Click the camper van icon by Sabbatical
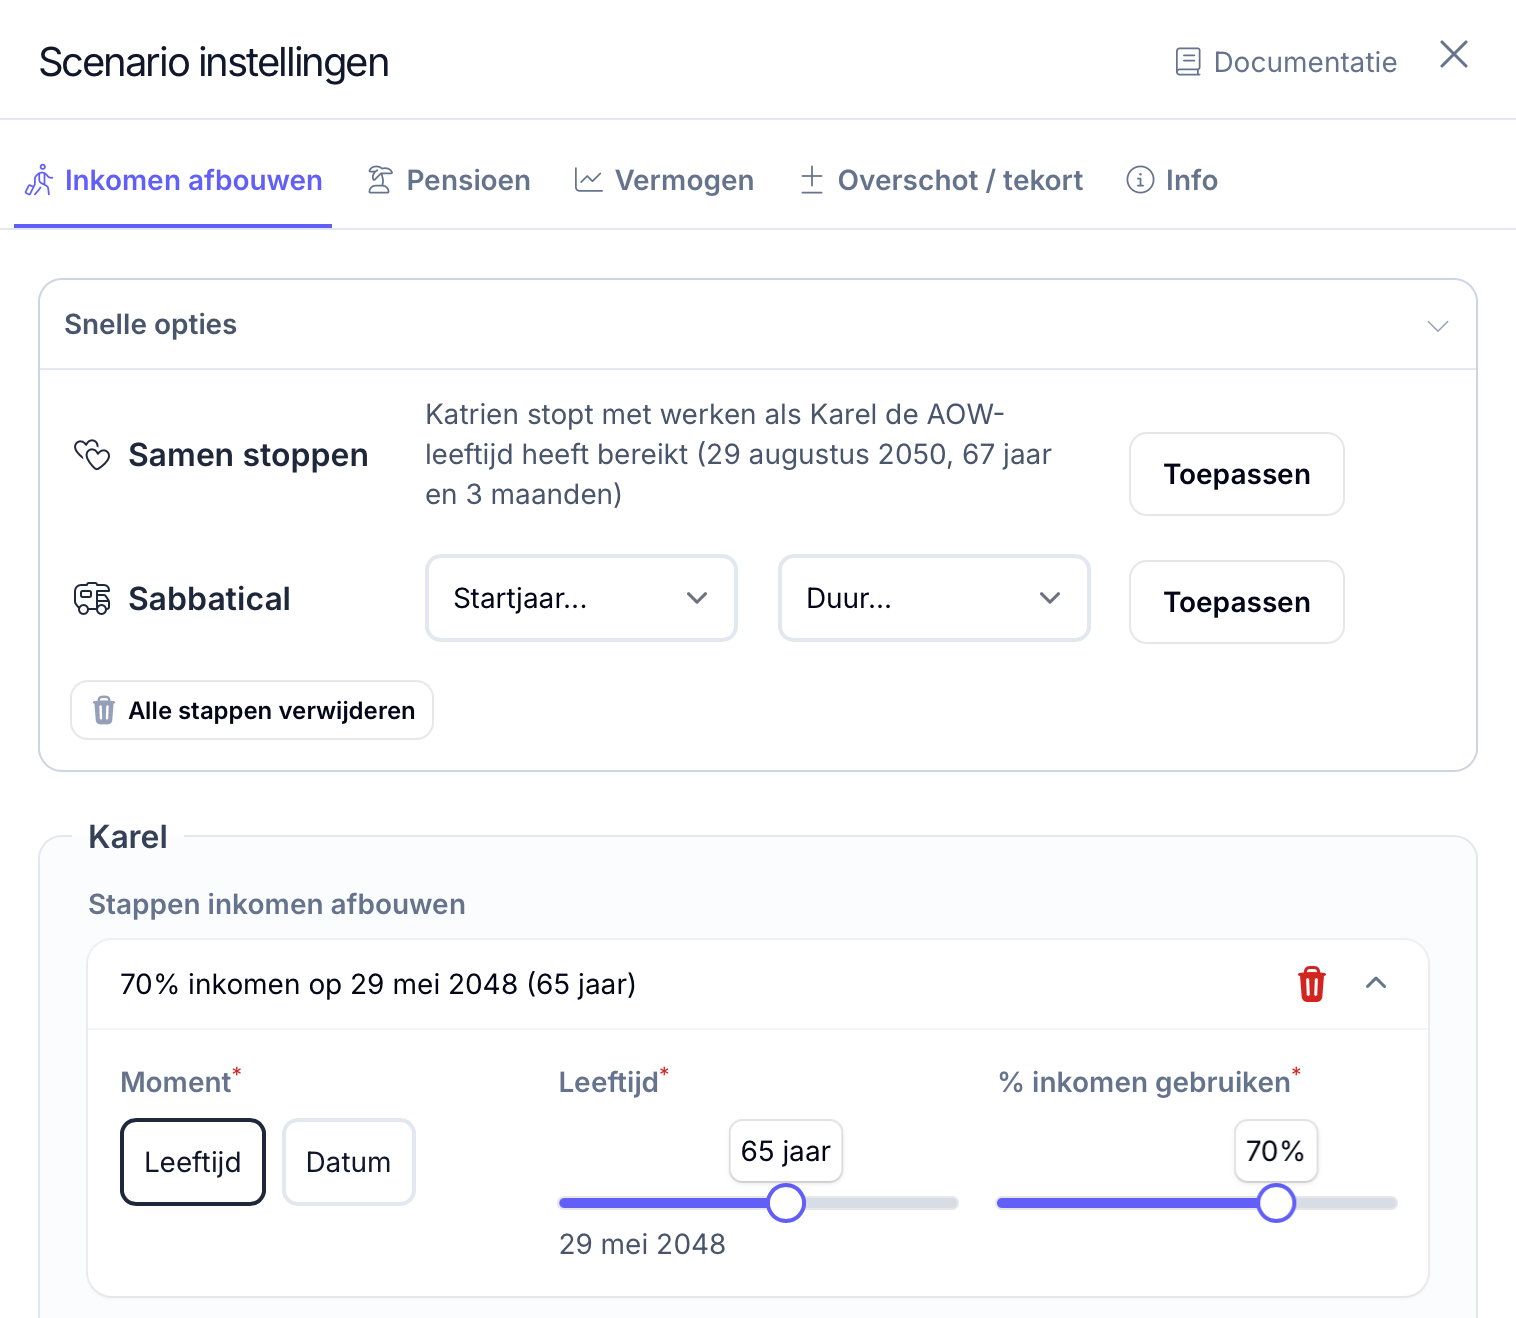This screenshot has height=1318, width=1516. (92, 599)
